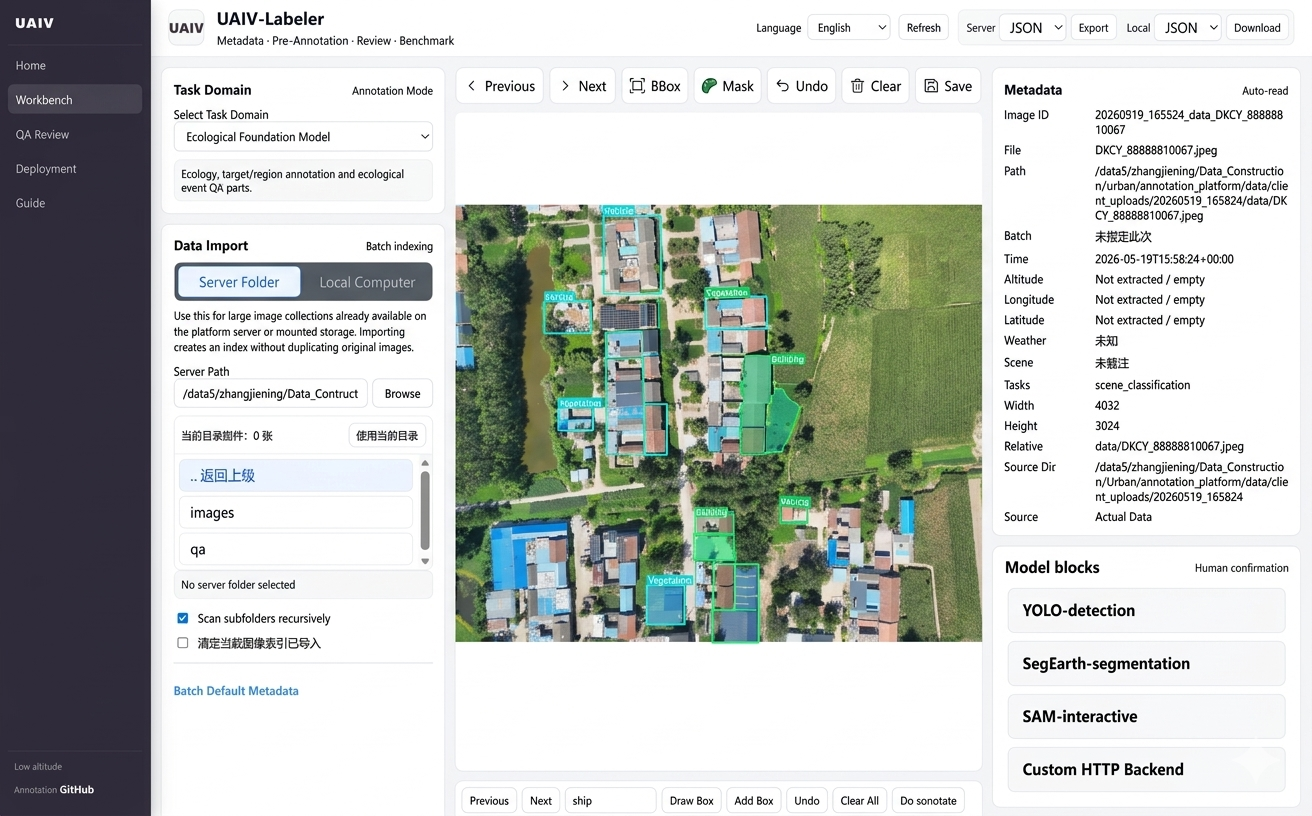Switch data import to Server Folder
The height and width of the screenshot is (816, 1312).
(x=239, y=282)
